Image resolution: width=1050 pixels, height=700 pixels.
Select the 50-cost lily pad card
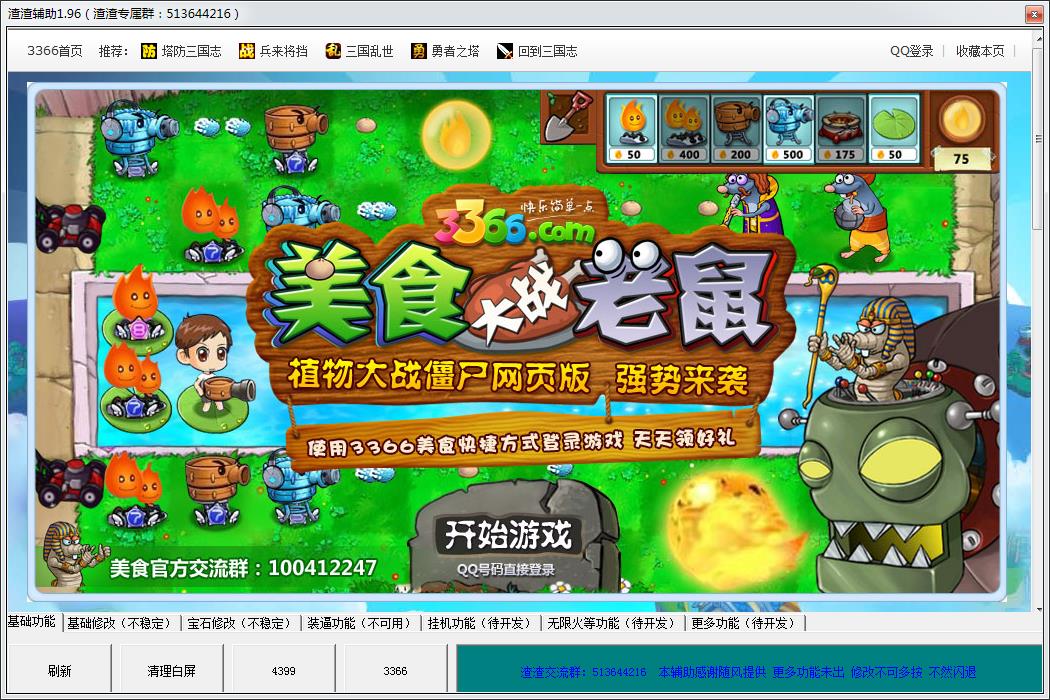click(894, 128)
